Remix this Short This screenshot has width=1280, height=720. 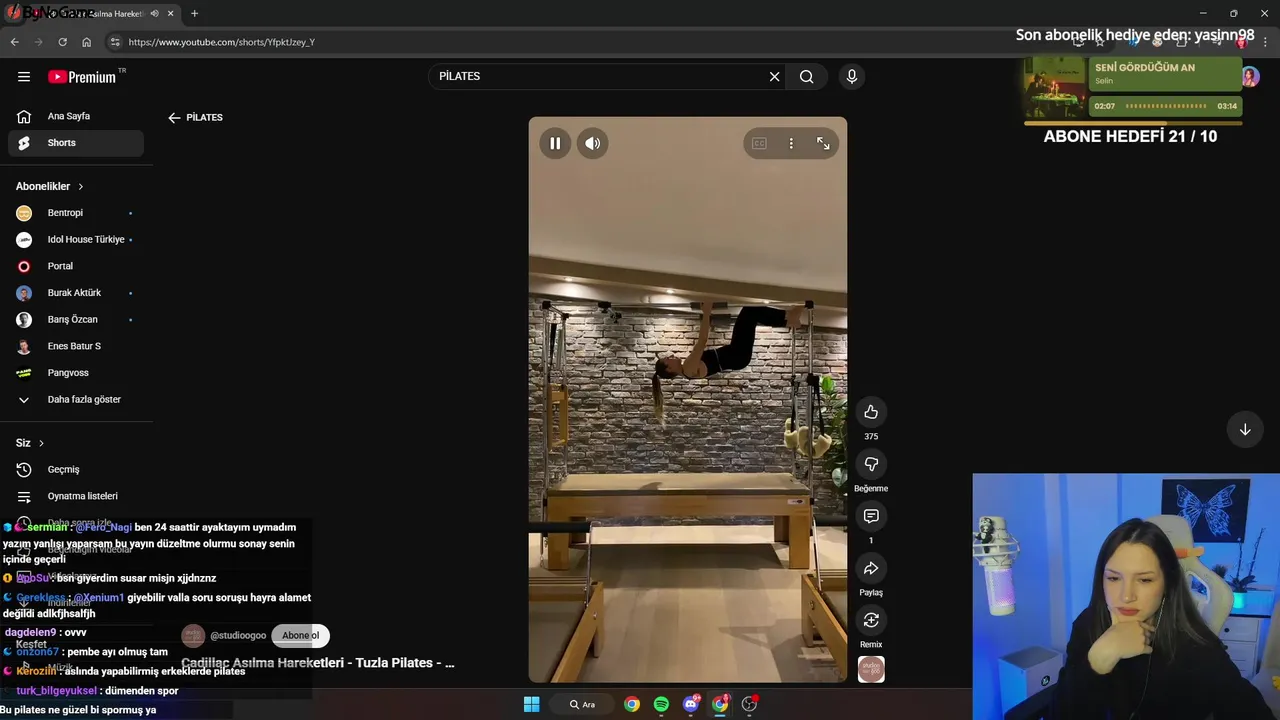pyautogui.click(x=871, y=620)
